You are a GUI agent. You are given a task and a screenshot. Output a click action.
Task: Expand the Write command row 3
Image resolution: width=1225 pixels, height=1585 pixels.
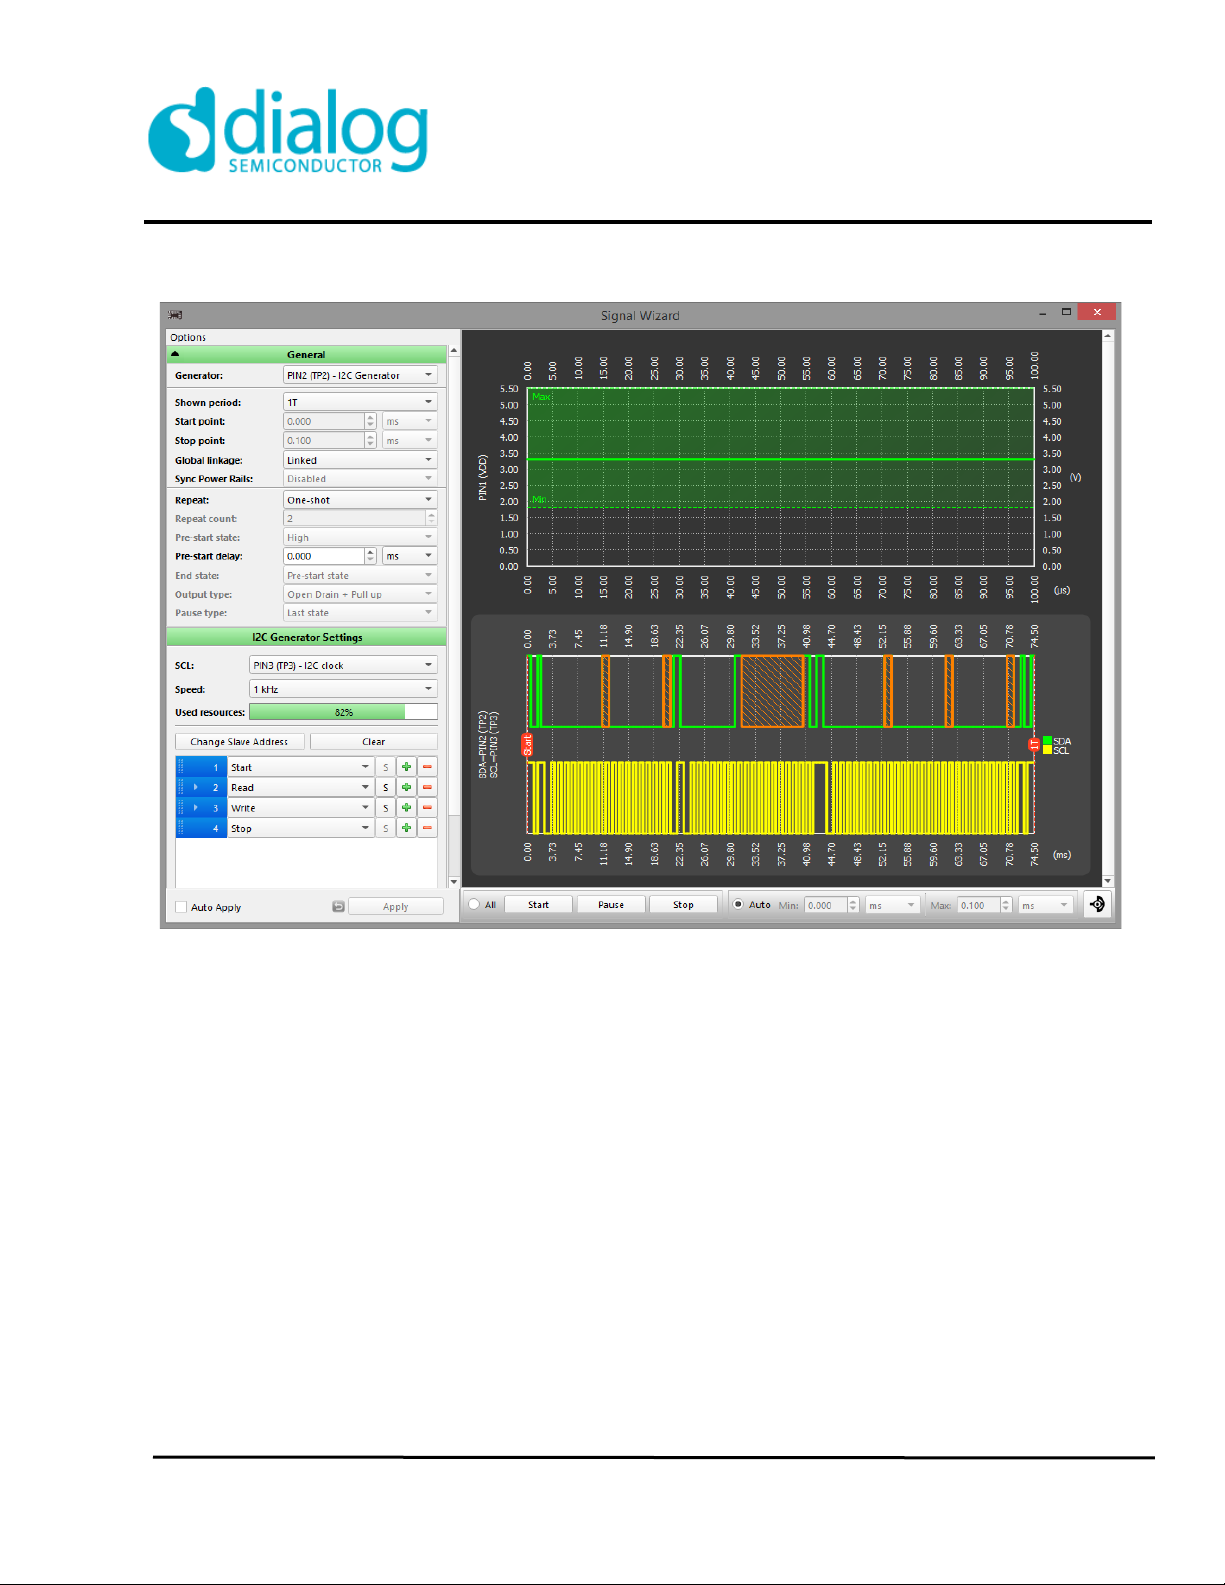tap(196, 808)
